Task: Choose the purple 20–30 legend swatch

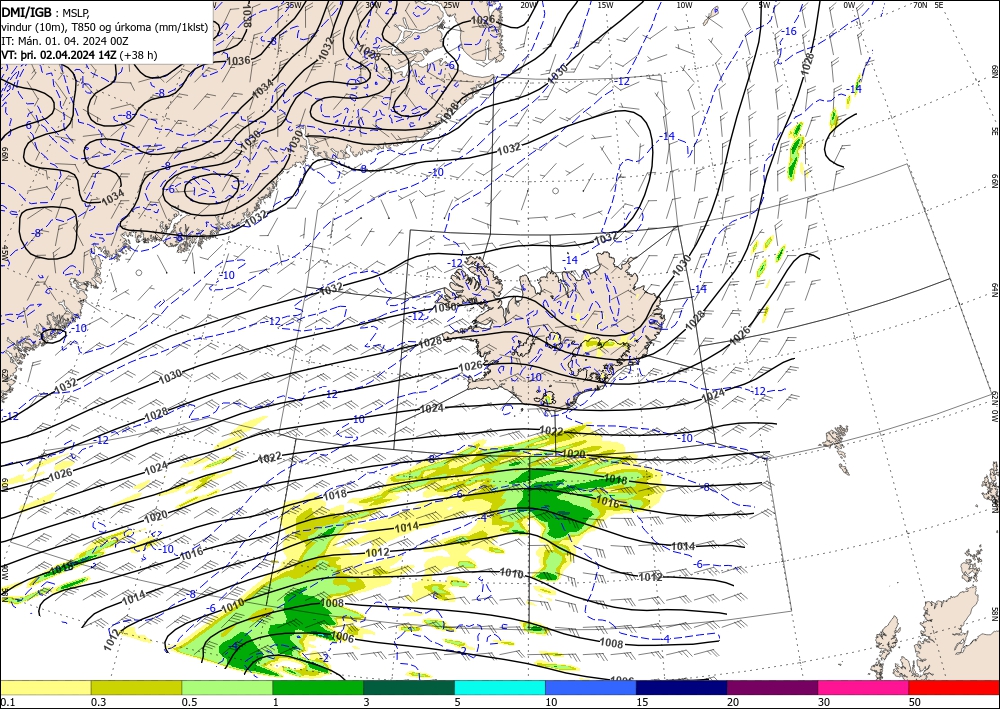Action: pyautogui.click(x=772, y=687)
